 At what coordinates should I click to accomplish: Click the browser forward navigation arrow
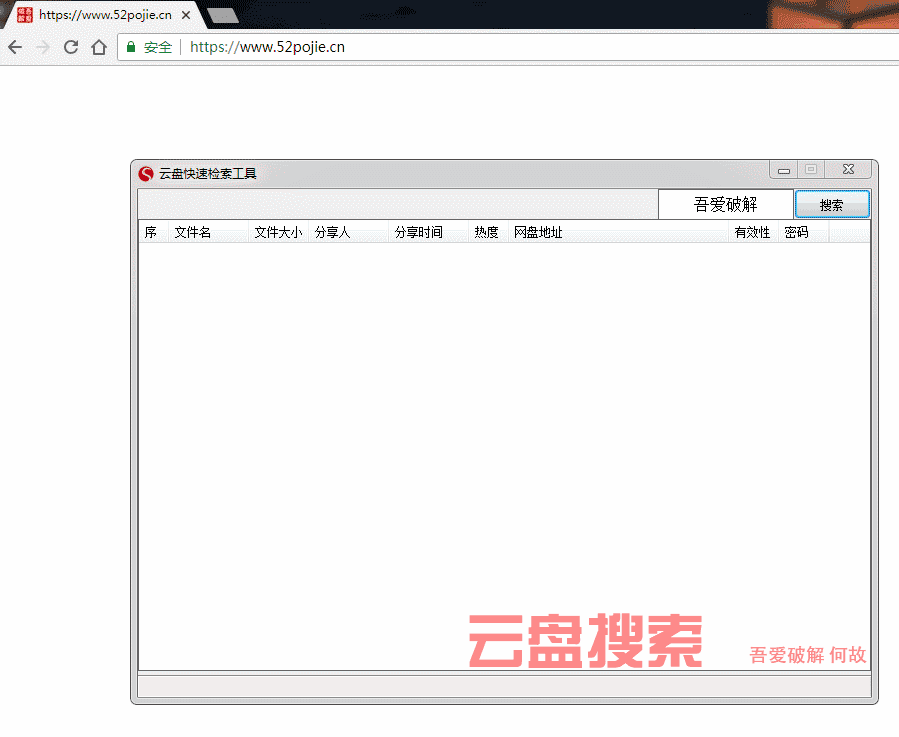42,47
